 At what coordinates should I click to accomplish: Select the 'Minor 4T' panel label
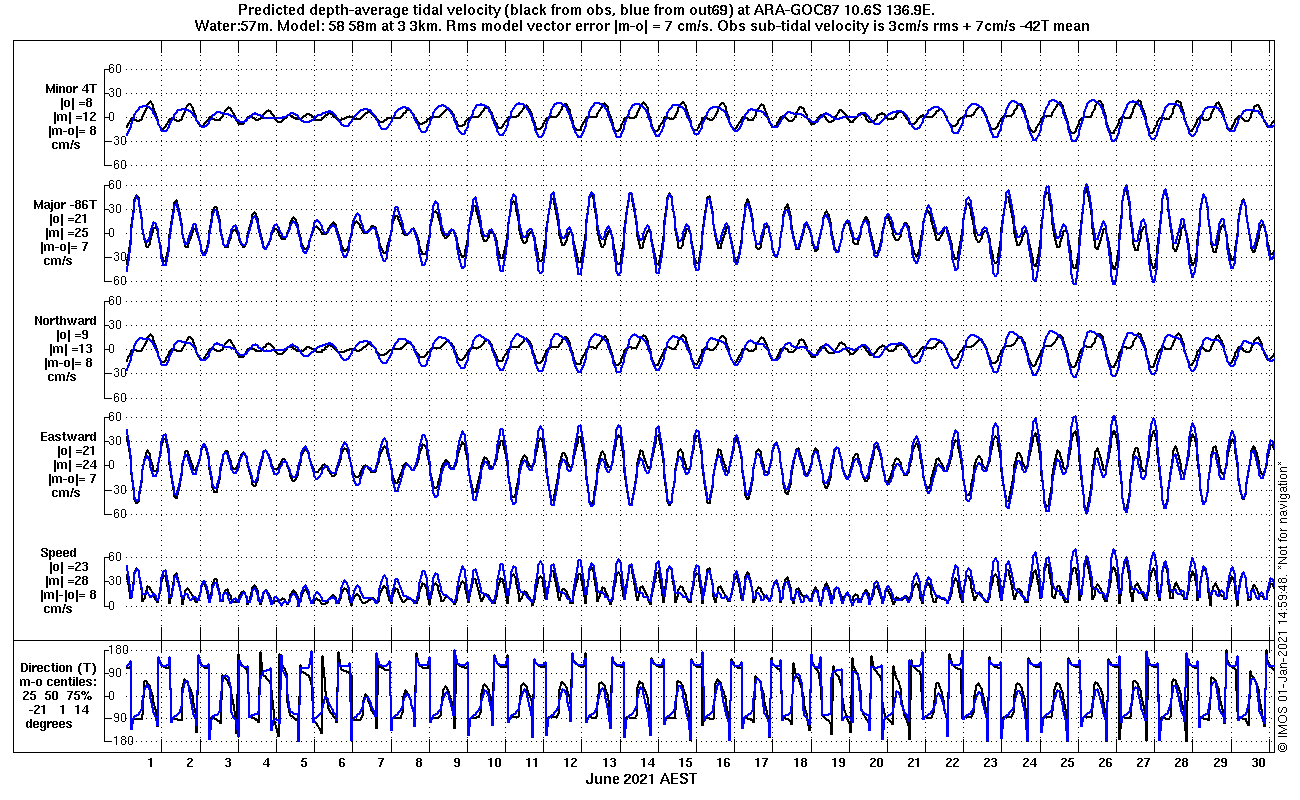point(72,88)
